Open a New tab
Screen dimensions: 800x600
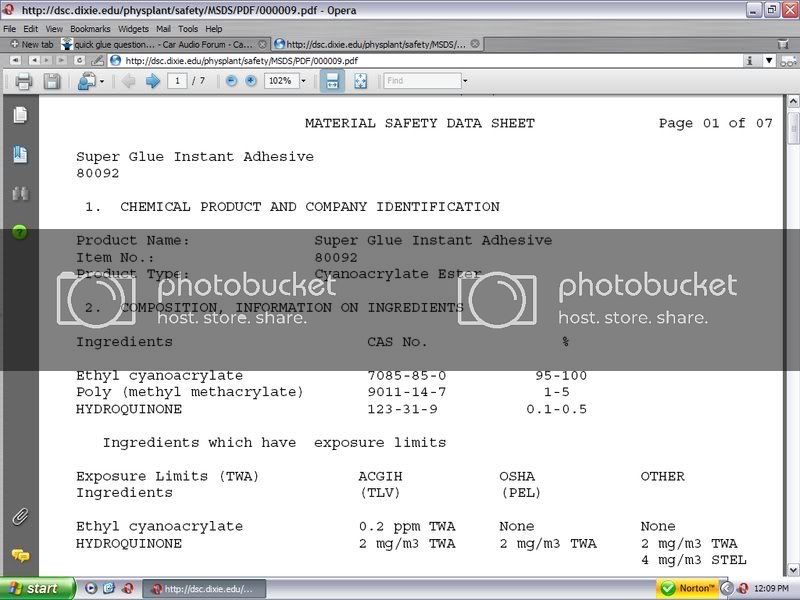tap(32, 44)
